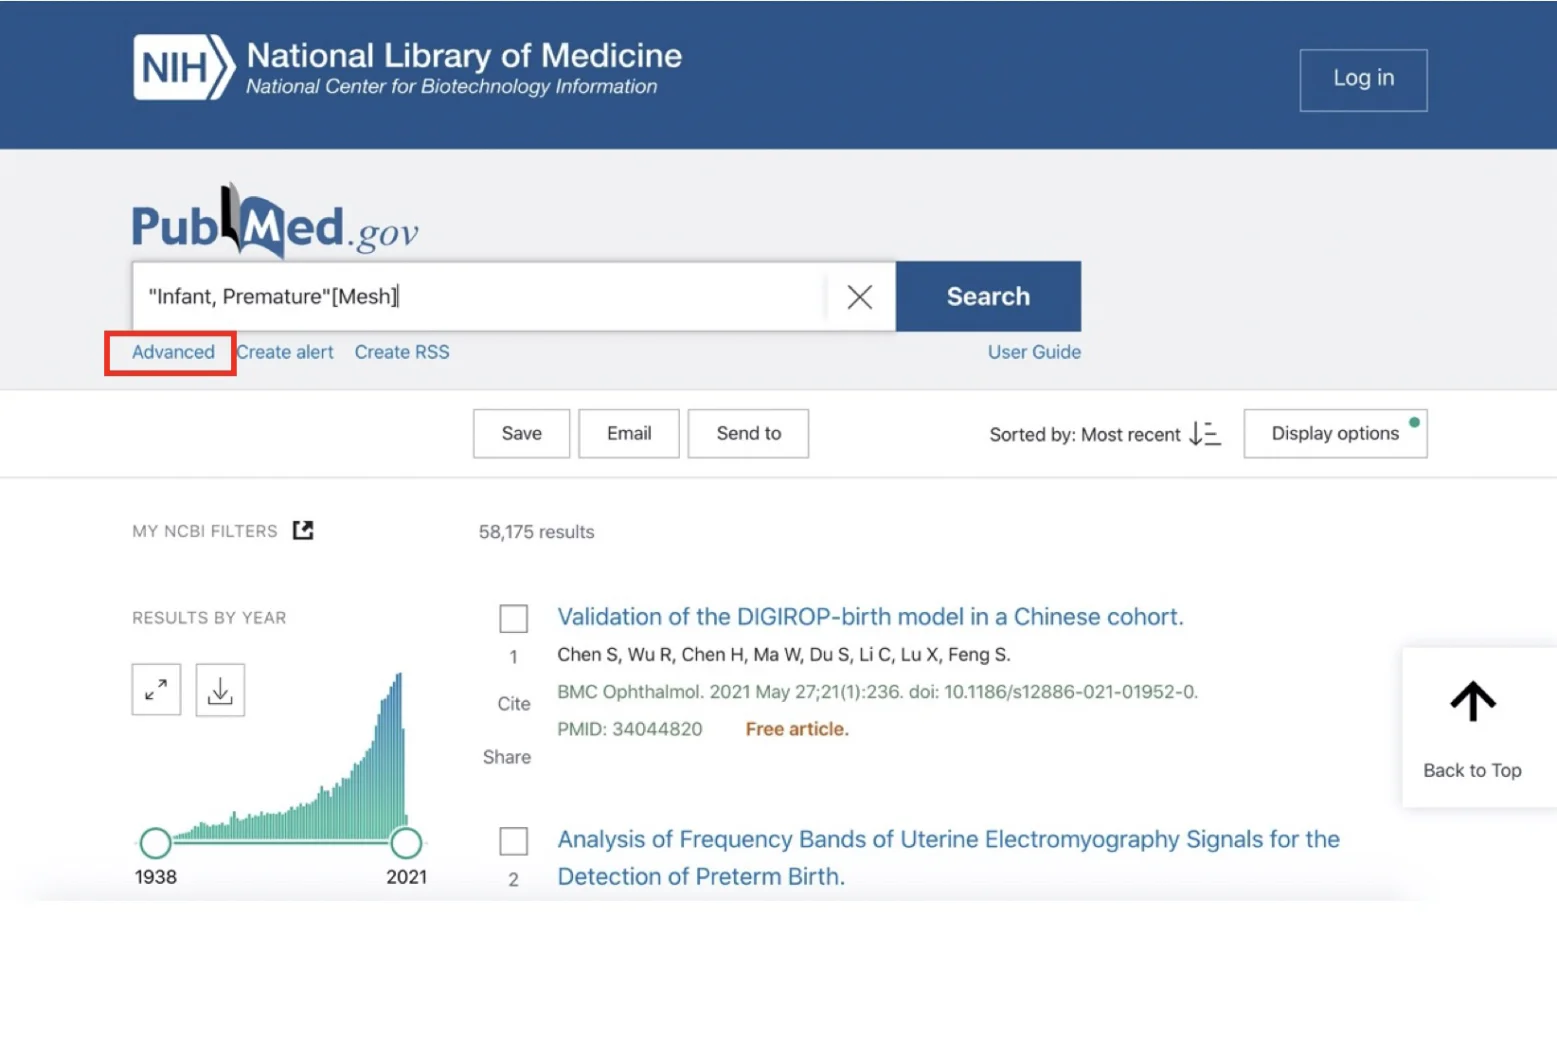Image resolution: width=1557 pixels, height=1050 pixels.
Task: Open the Save results menu
Action: [x=521, y=434]
